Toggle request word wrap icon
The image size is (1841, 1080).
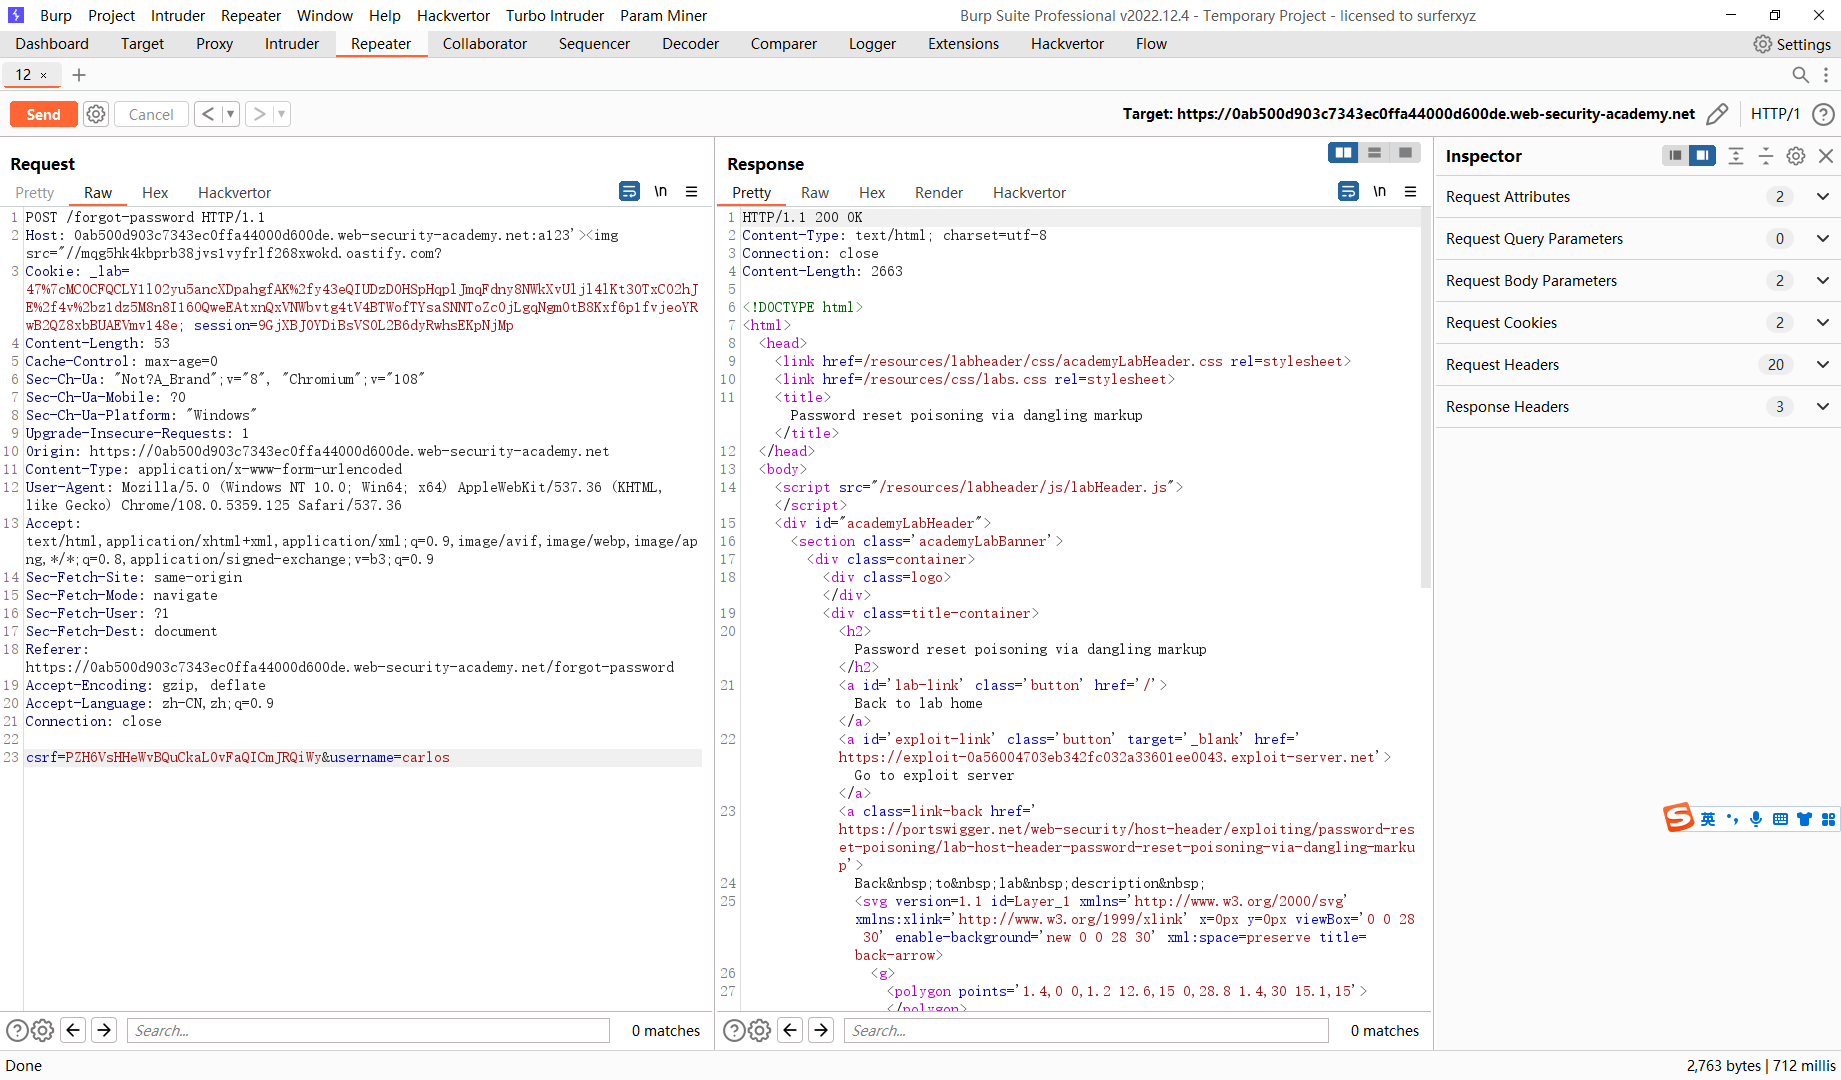(x=629, y=191)
